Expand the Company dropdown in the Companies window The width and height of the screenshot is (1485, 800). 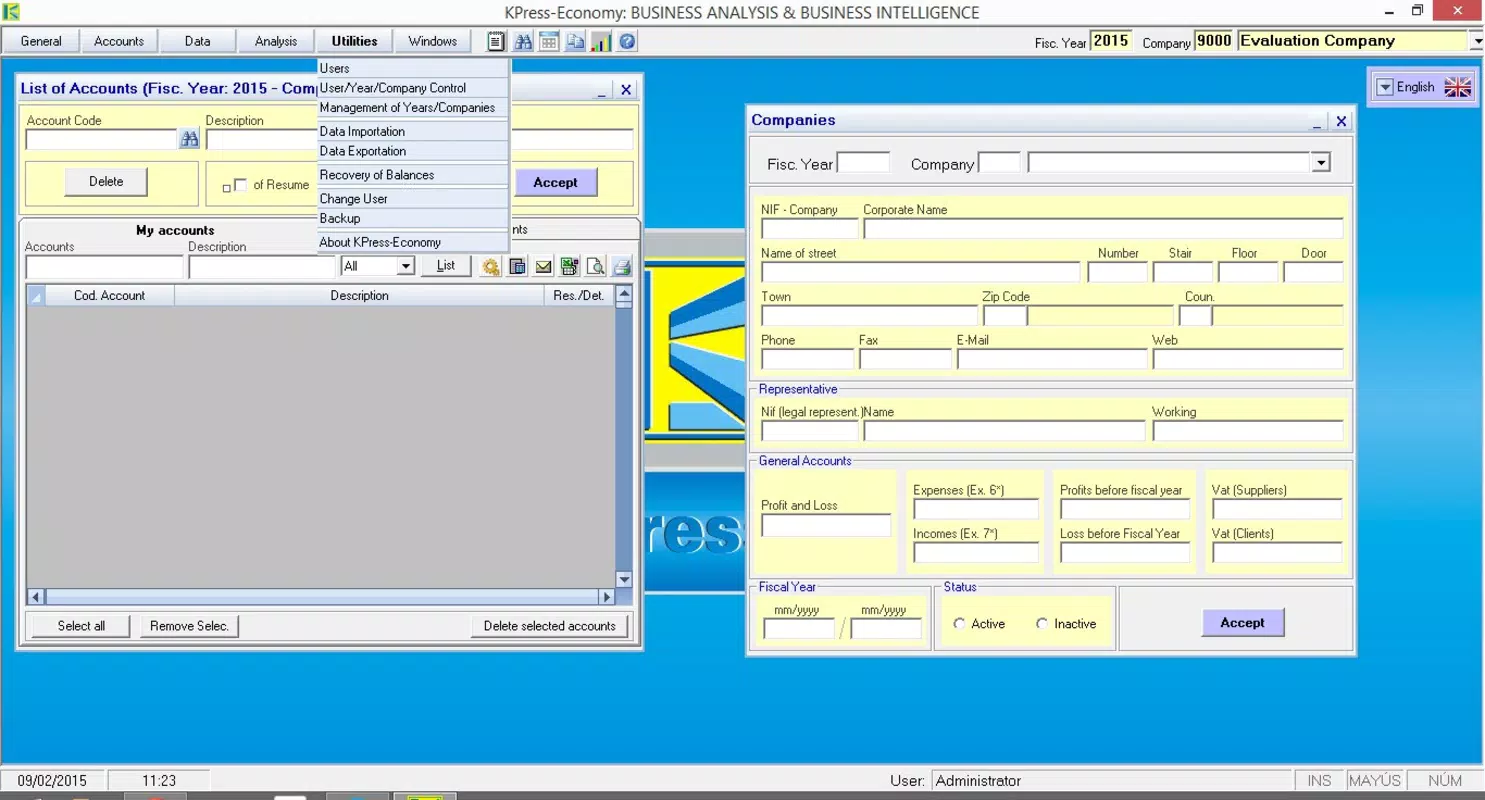tap(1321, 163)
